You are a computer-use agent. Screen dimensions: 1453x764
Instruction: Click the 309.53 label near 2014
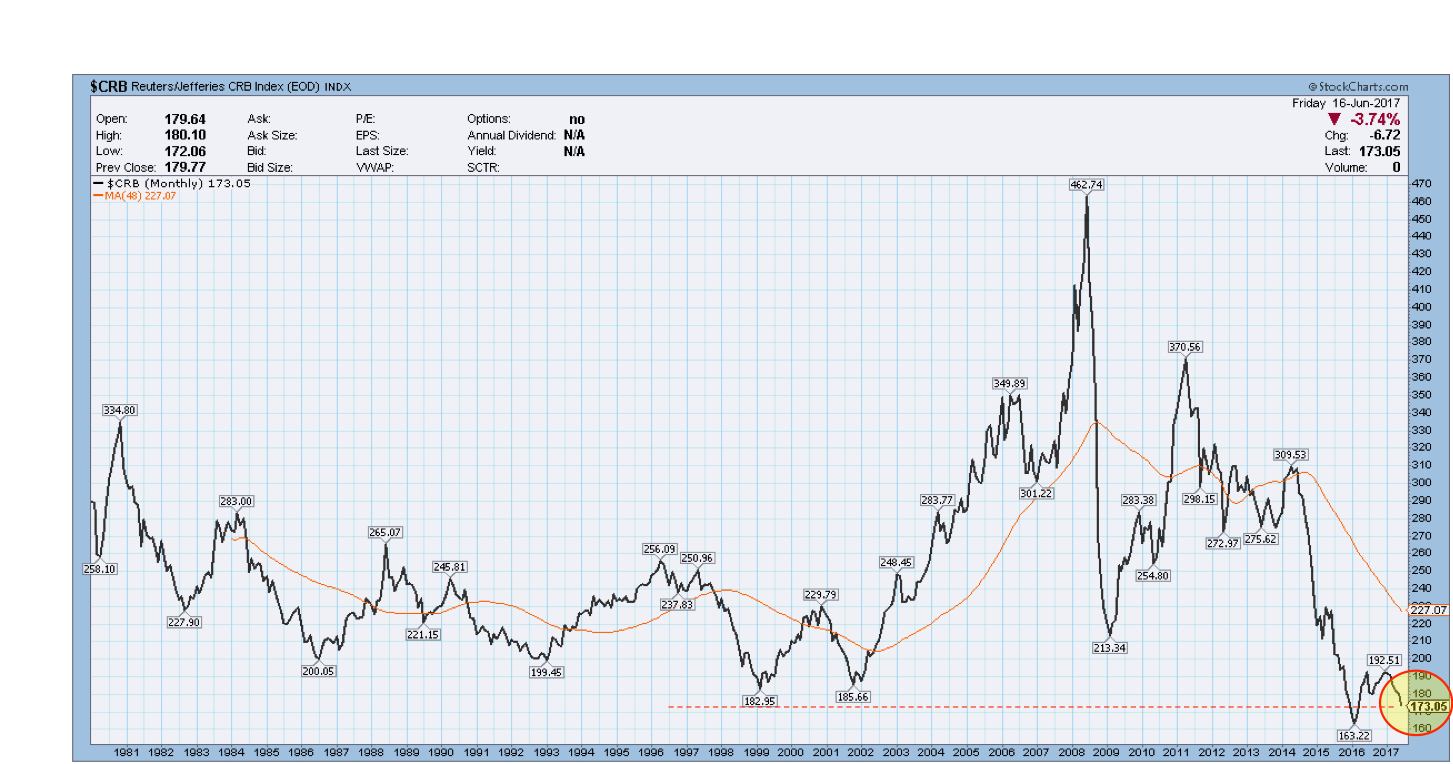1290,454
